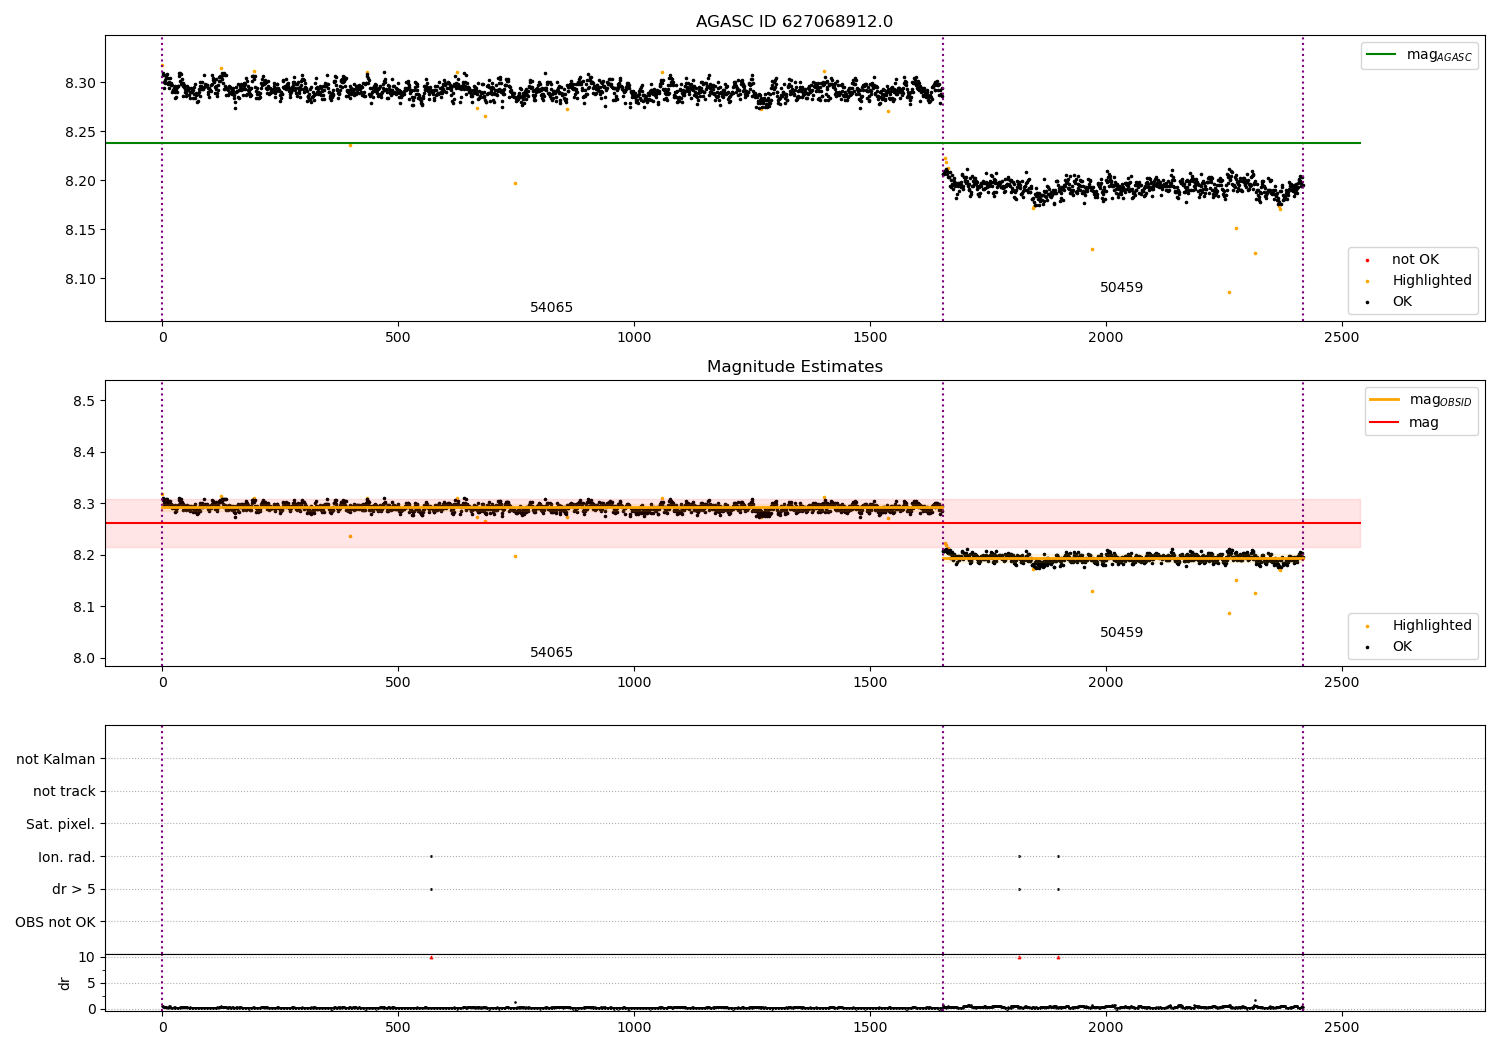
Task: Click the red mag line in middle plot
Action: [x=732, y=523]
